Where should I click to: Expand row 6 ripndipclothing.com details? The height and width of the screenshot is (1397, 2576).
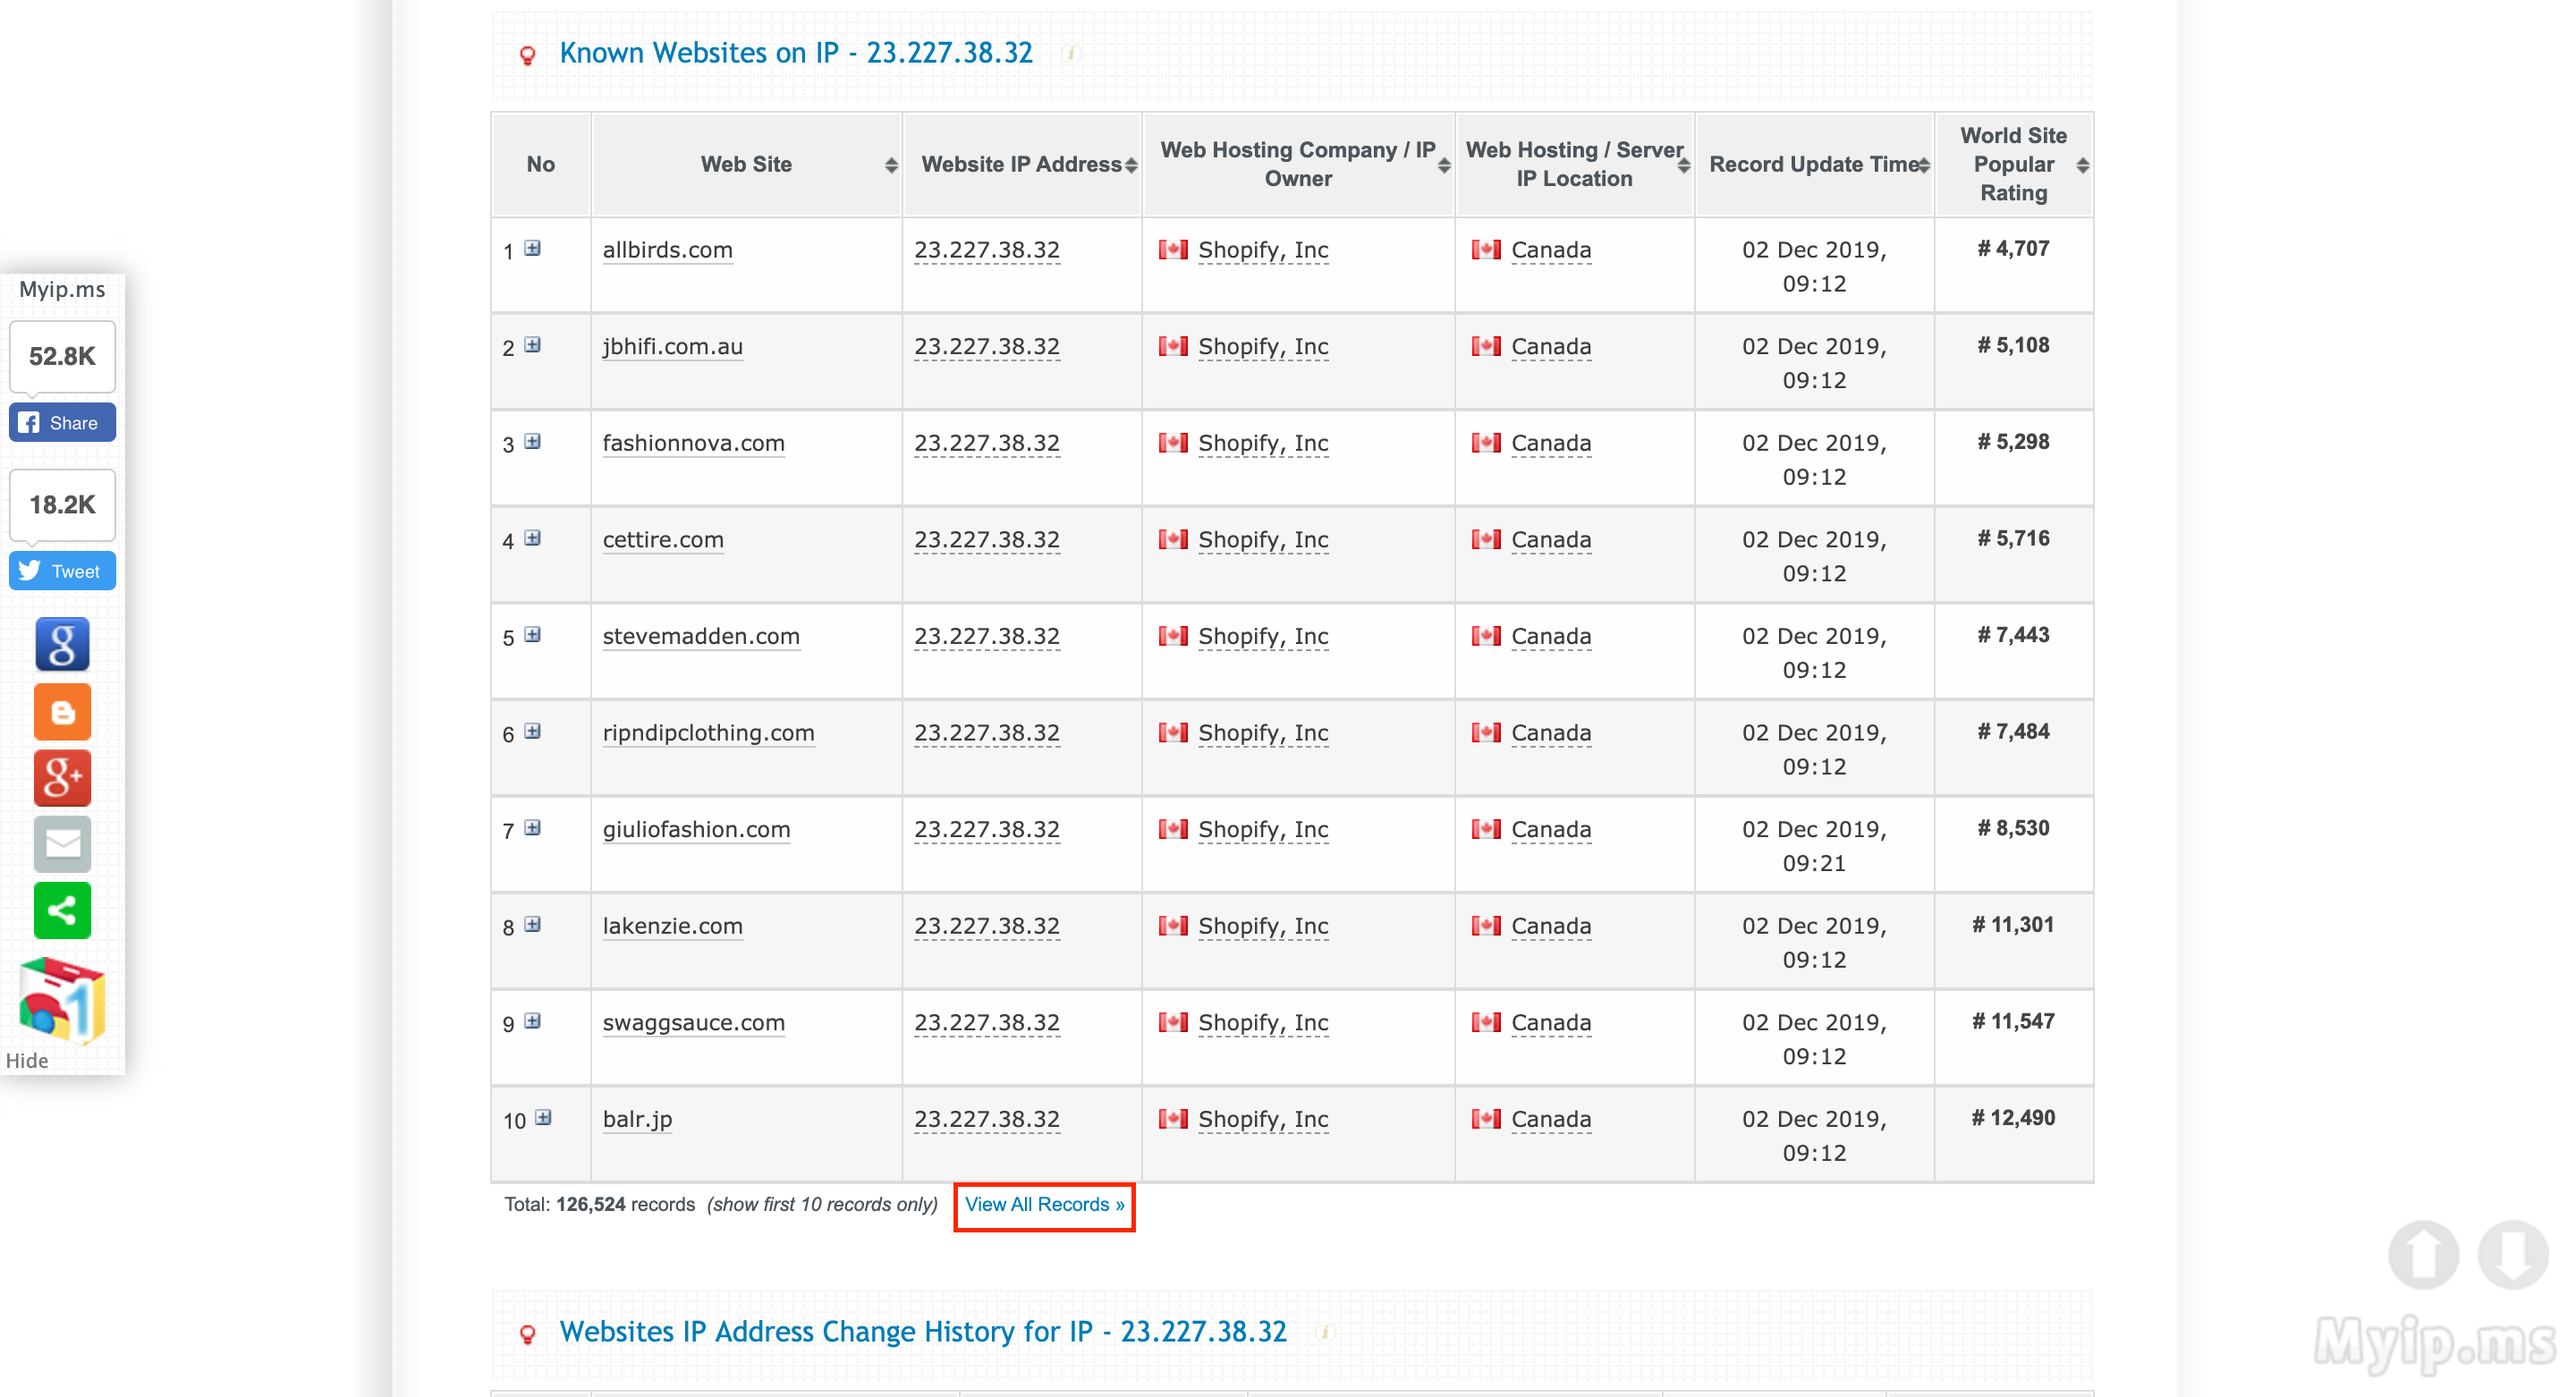[x=533, y=731]
